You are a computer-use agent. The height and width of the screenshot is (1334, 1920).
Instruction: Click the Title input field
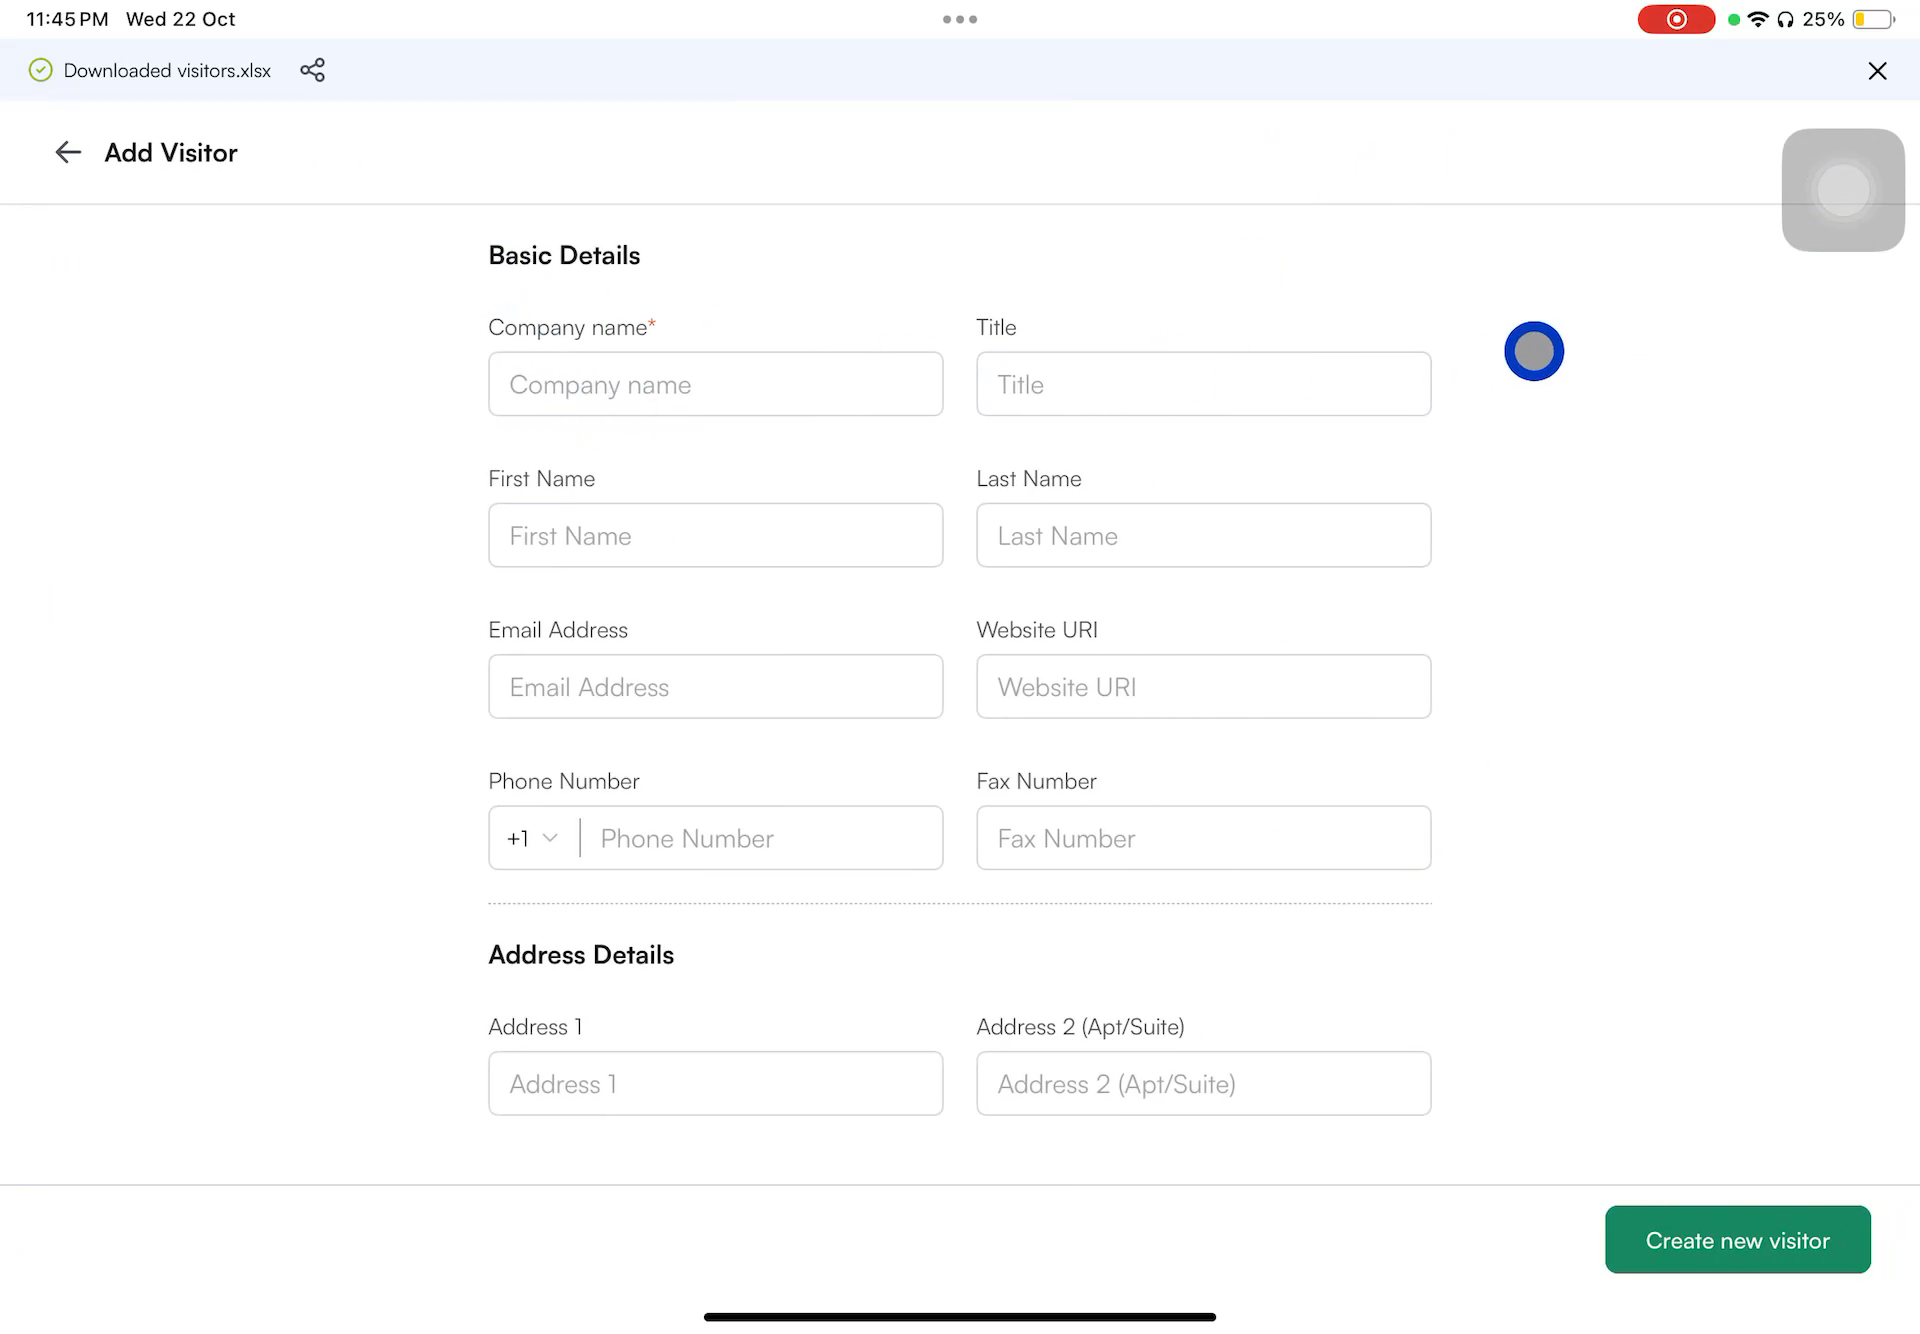[1203, 384]
